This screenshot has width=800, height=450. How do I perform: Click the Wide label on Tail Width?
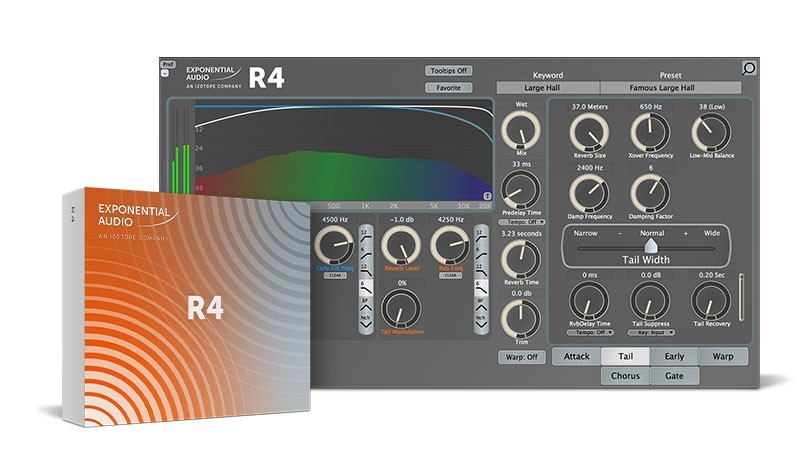[x=712, y=233]
